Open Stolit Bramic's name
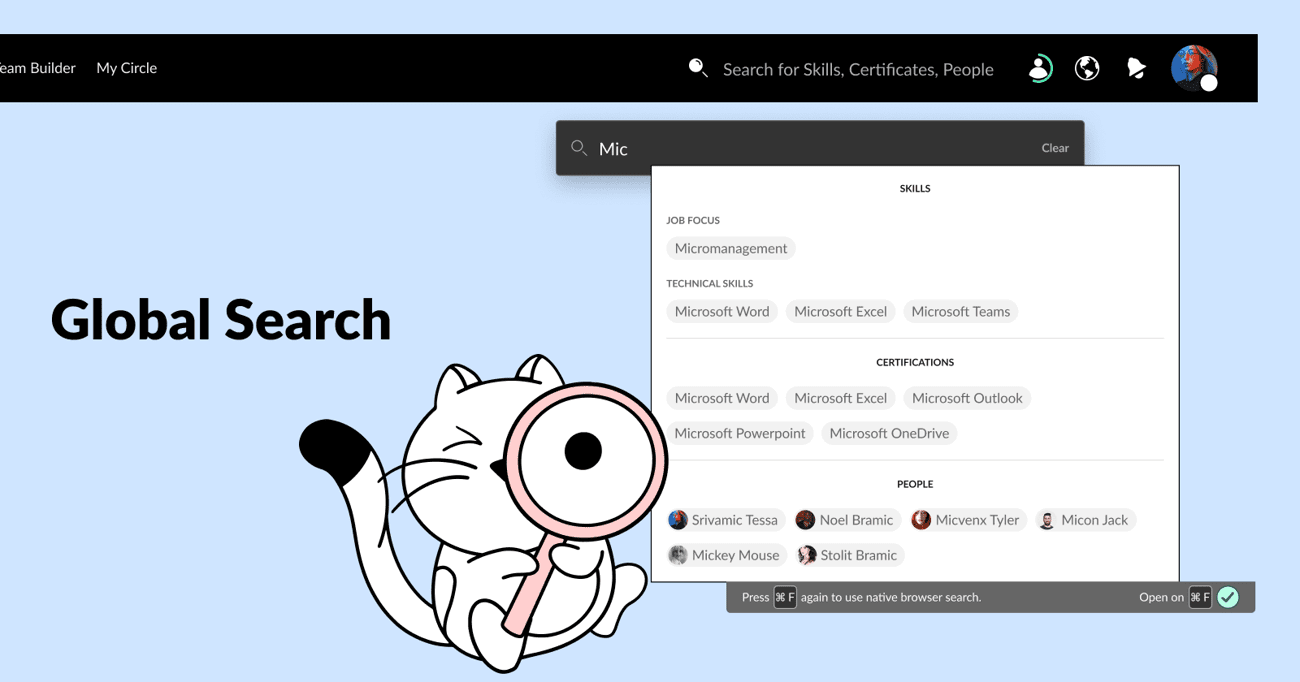Viewport: 1300px width, 682px height. click(859, 555)
